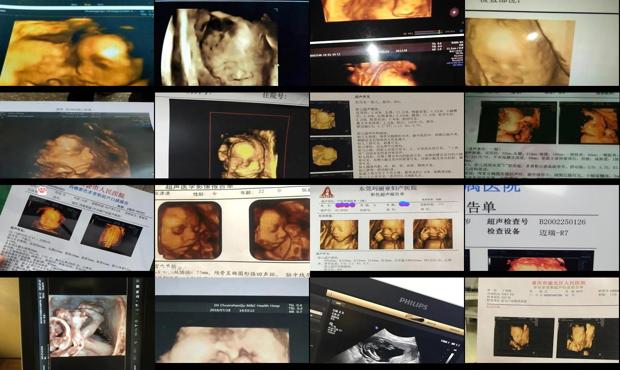620x370 pixels.
Task: Select the report with two stacked scans left
Action: click(387, 136)
